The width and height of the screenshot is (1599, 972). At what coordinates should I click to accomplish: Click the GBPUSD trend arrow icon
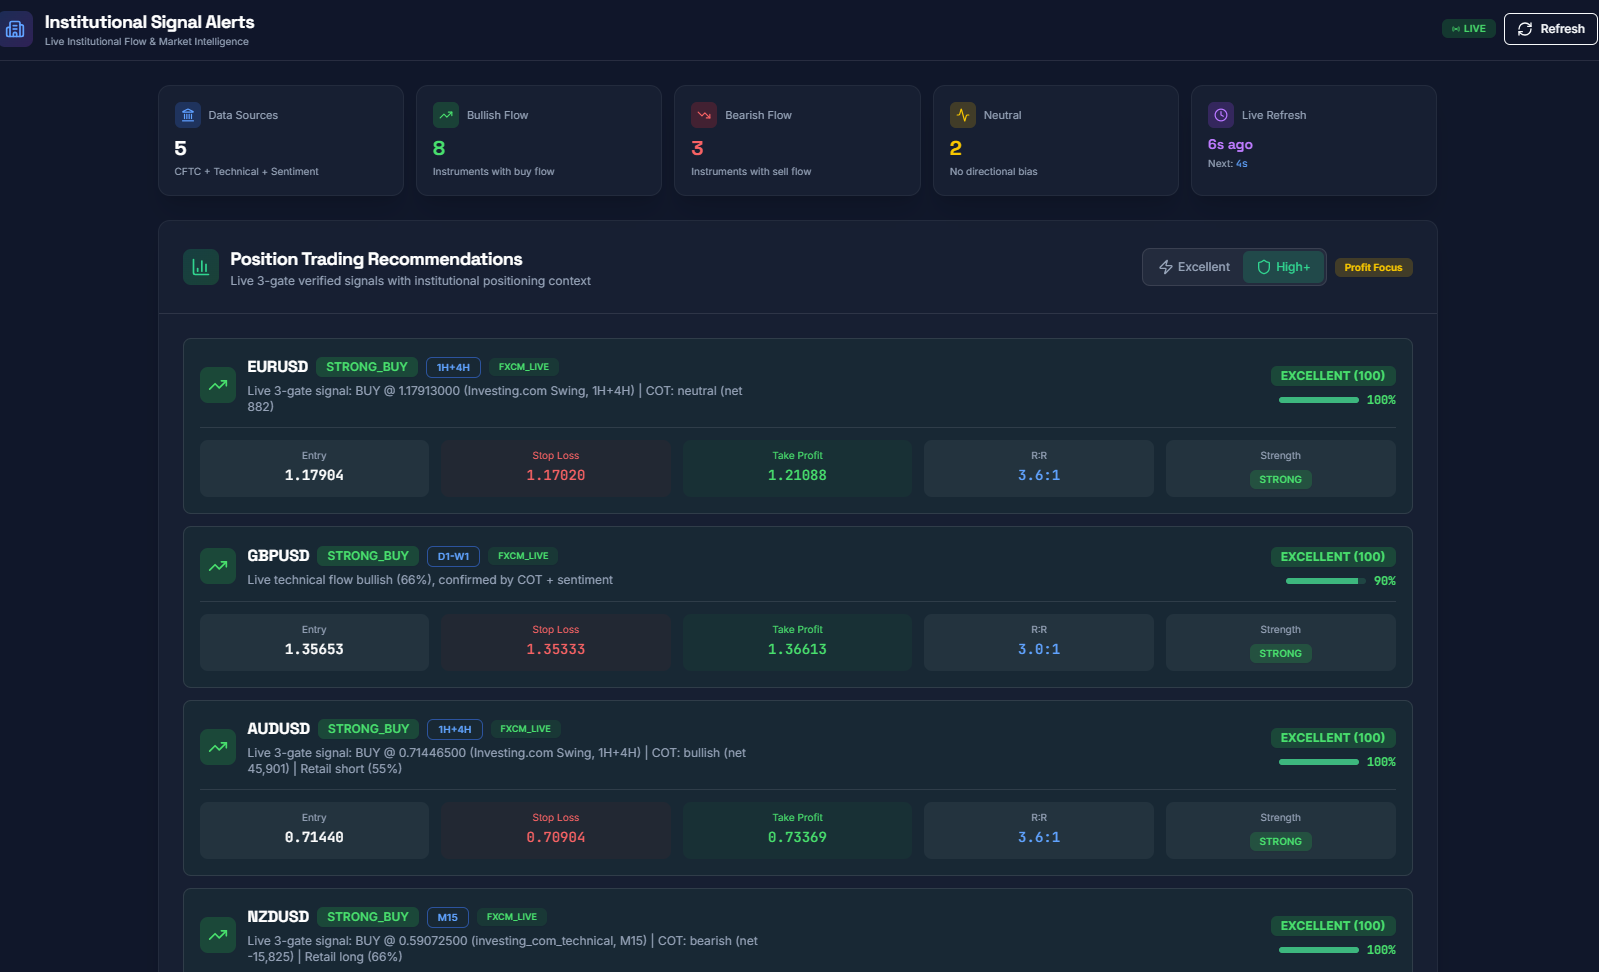[218, 566]
